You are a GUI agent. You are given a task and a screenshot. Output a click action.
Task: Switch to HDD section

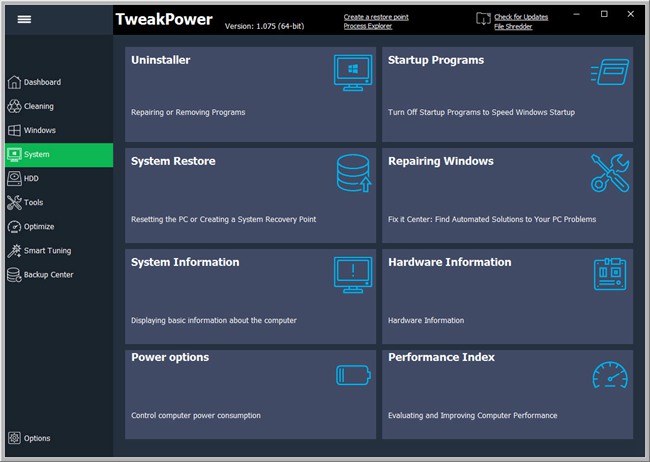click(x=31, y=178)
